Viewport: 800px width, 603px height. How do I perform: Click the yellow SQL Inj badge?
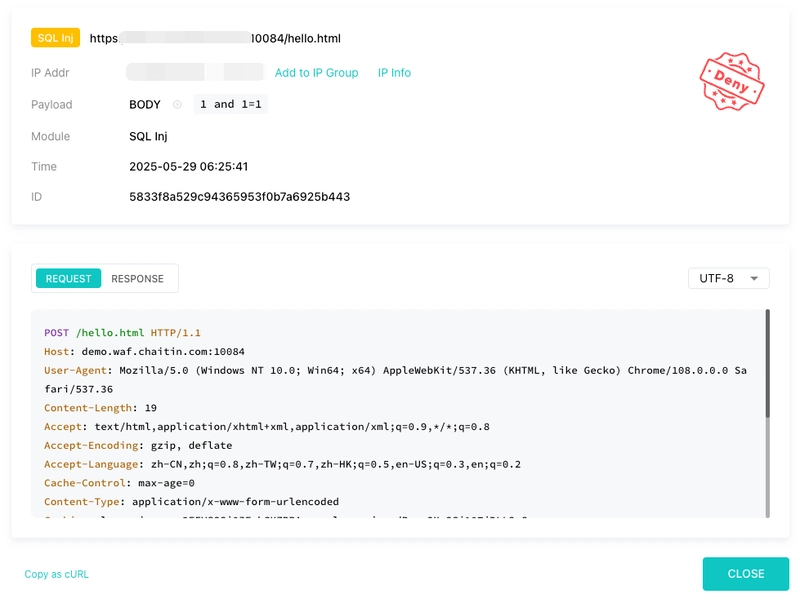tap(56, 38)
